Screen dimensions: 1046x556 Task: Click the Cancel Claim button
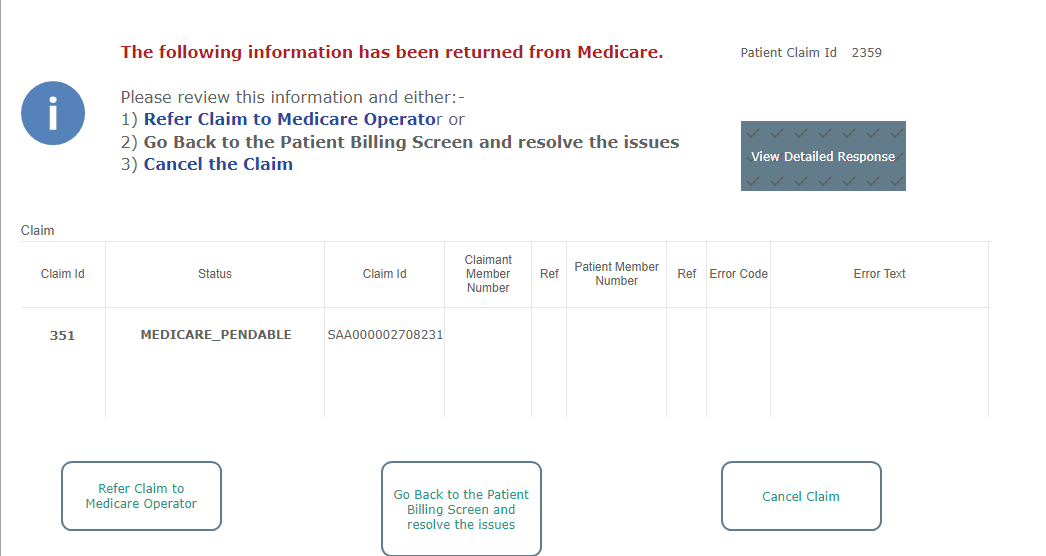(801, 496)
